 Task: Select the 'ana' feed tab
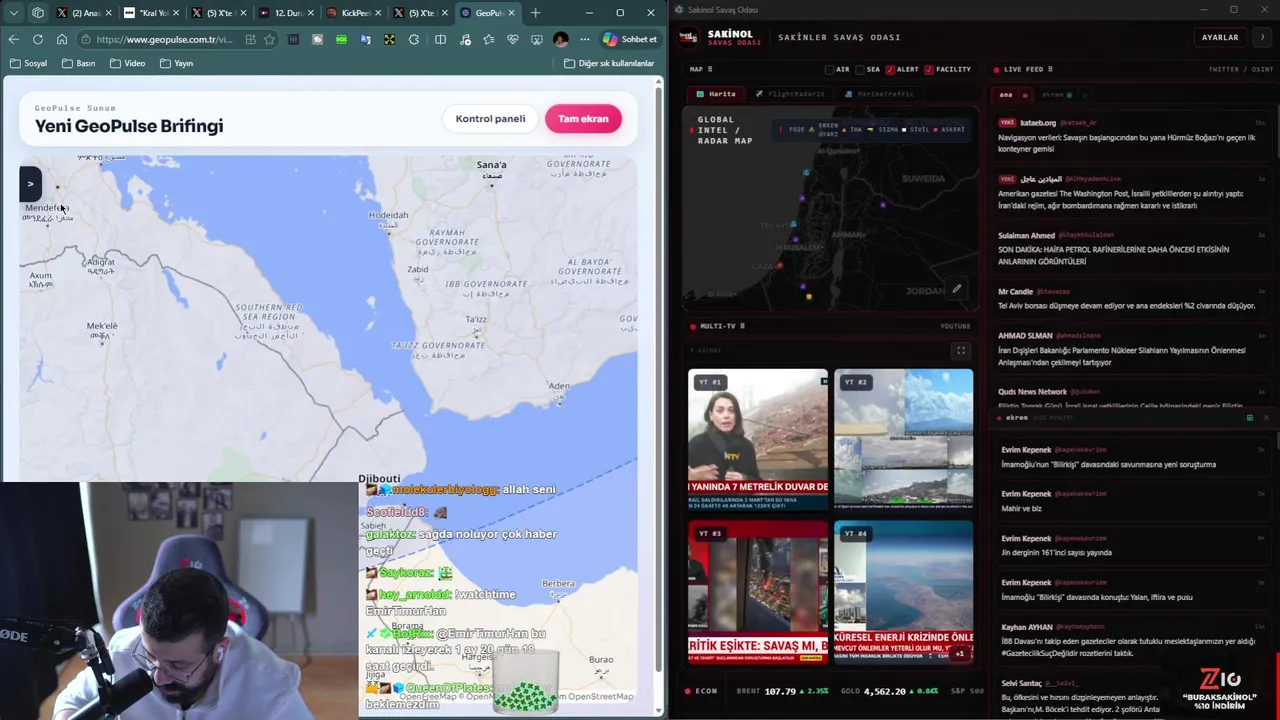[1009, 95]
